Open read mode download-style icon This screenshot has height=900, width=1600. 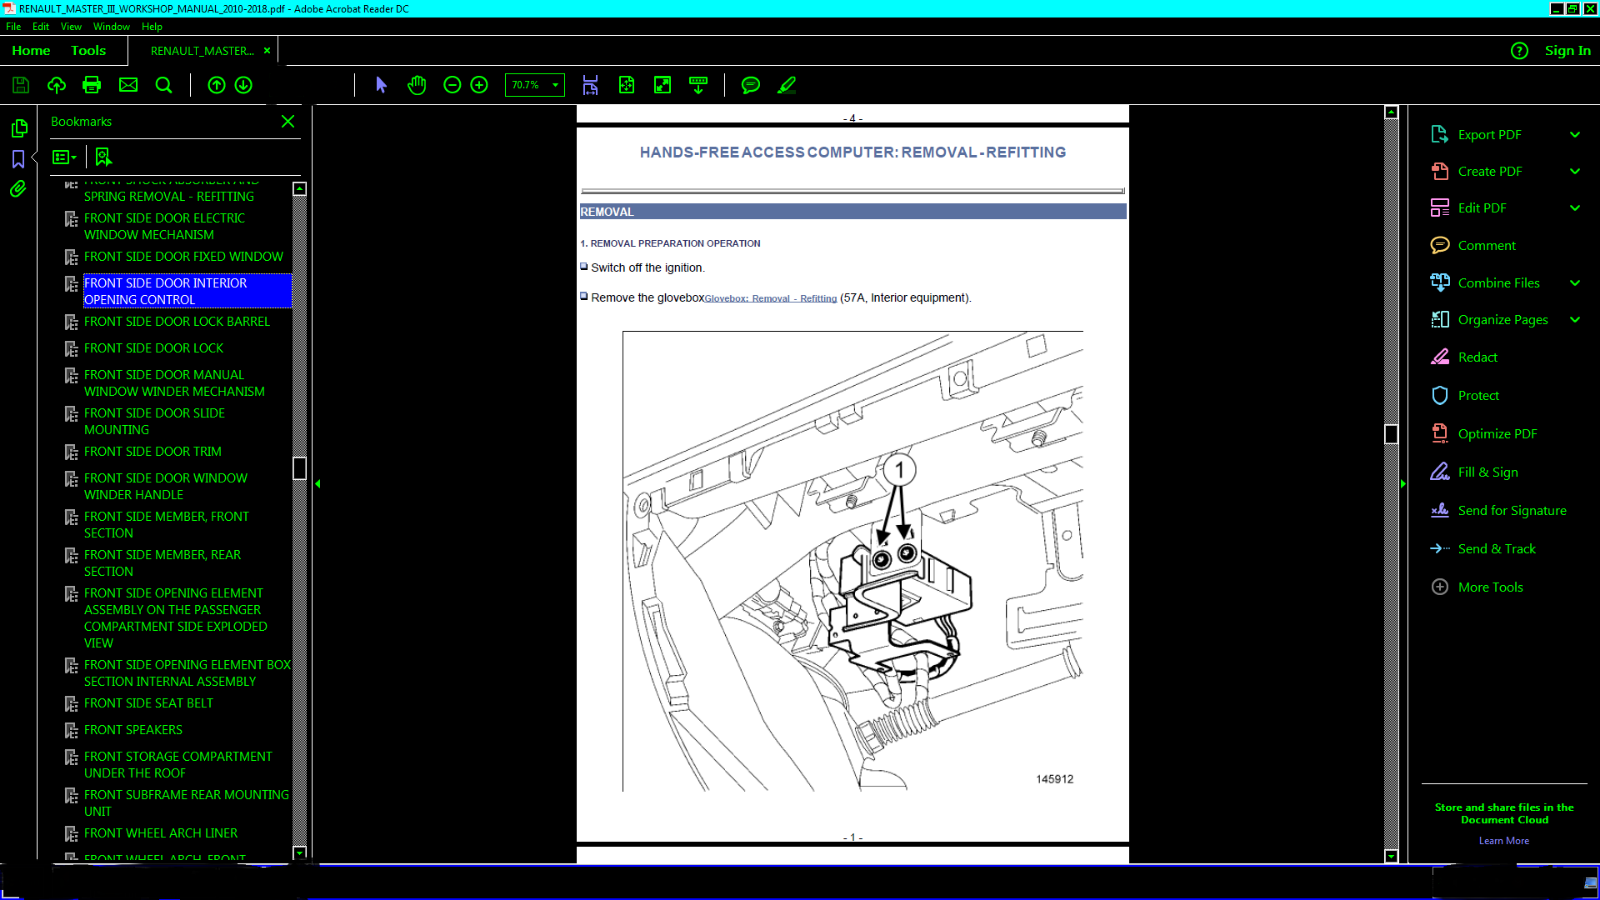coord(698,85)
